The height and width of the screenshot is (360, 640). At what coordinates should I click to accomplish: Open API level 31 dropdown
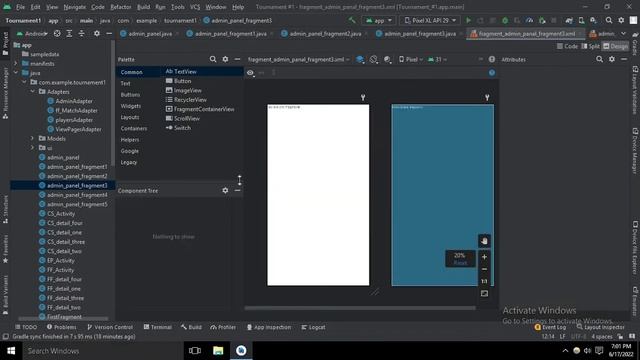click(437, 59)
